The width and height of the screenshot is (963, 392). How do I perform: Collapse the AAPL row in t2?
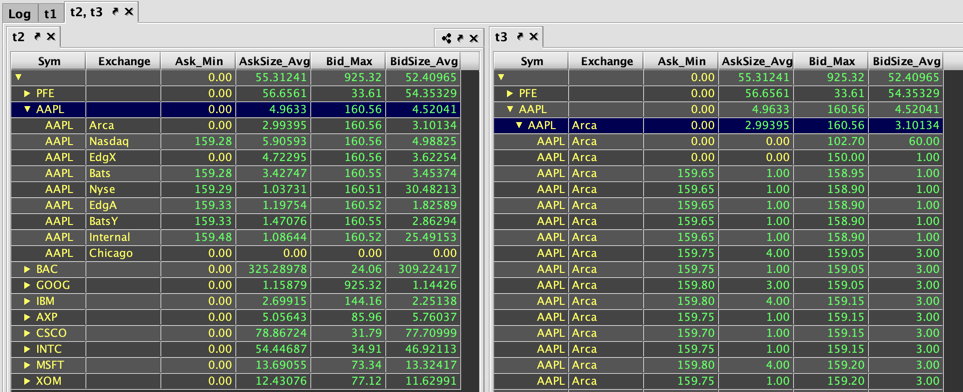(27, 109)
